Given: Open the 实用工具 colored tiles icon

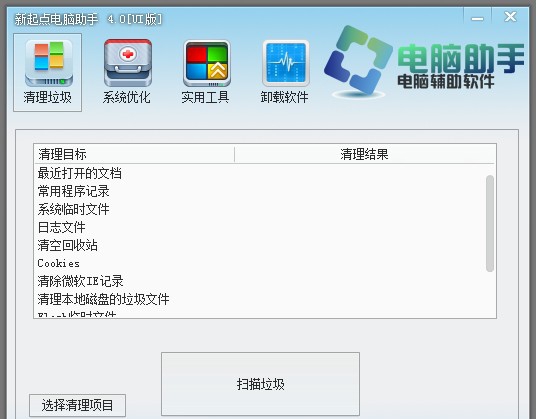Looking at the screenshot, I should 206,72.
